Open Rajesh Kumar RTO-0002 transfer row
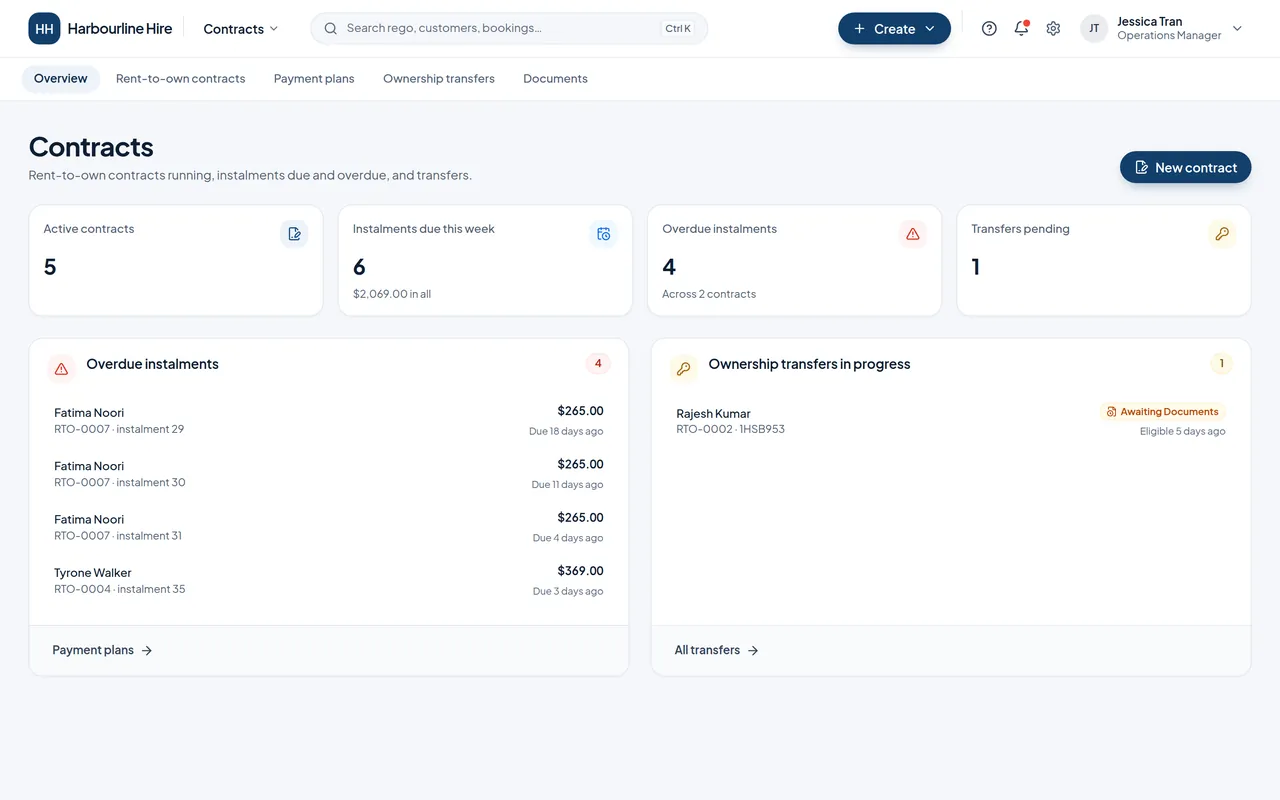The image size is (1280, 800). [951, 421]
